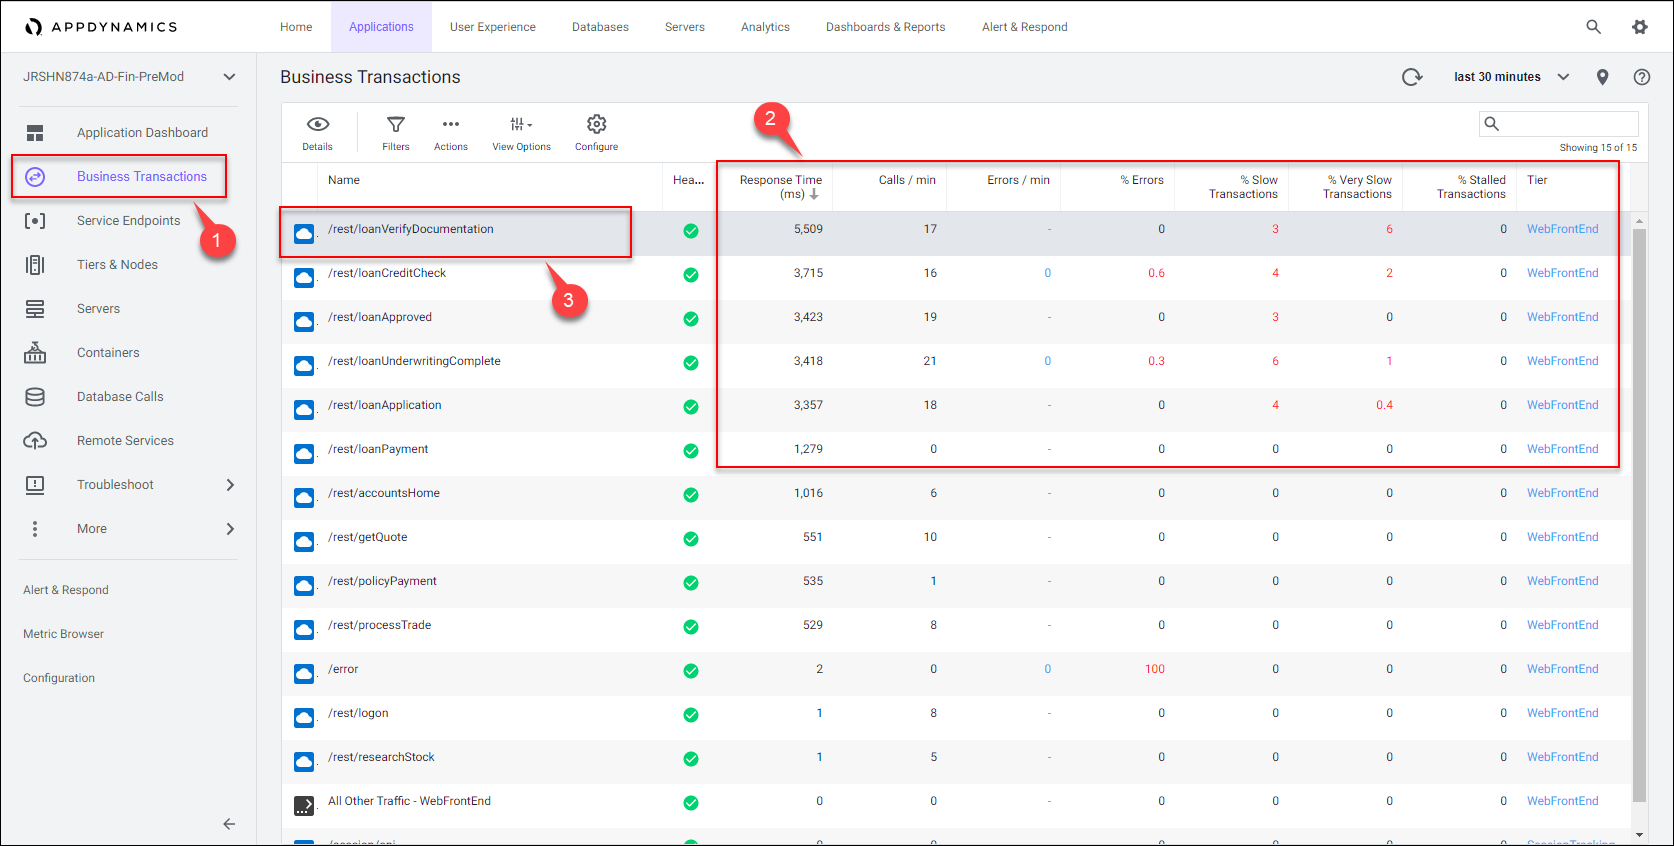Click the transactions search input field

(x=1567, y=124)
